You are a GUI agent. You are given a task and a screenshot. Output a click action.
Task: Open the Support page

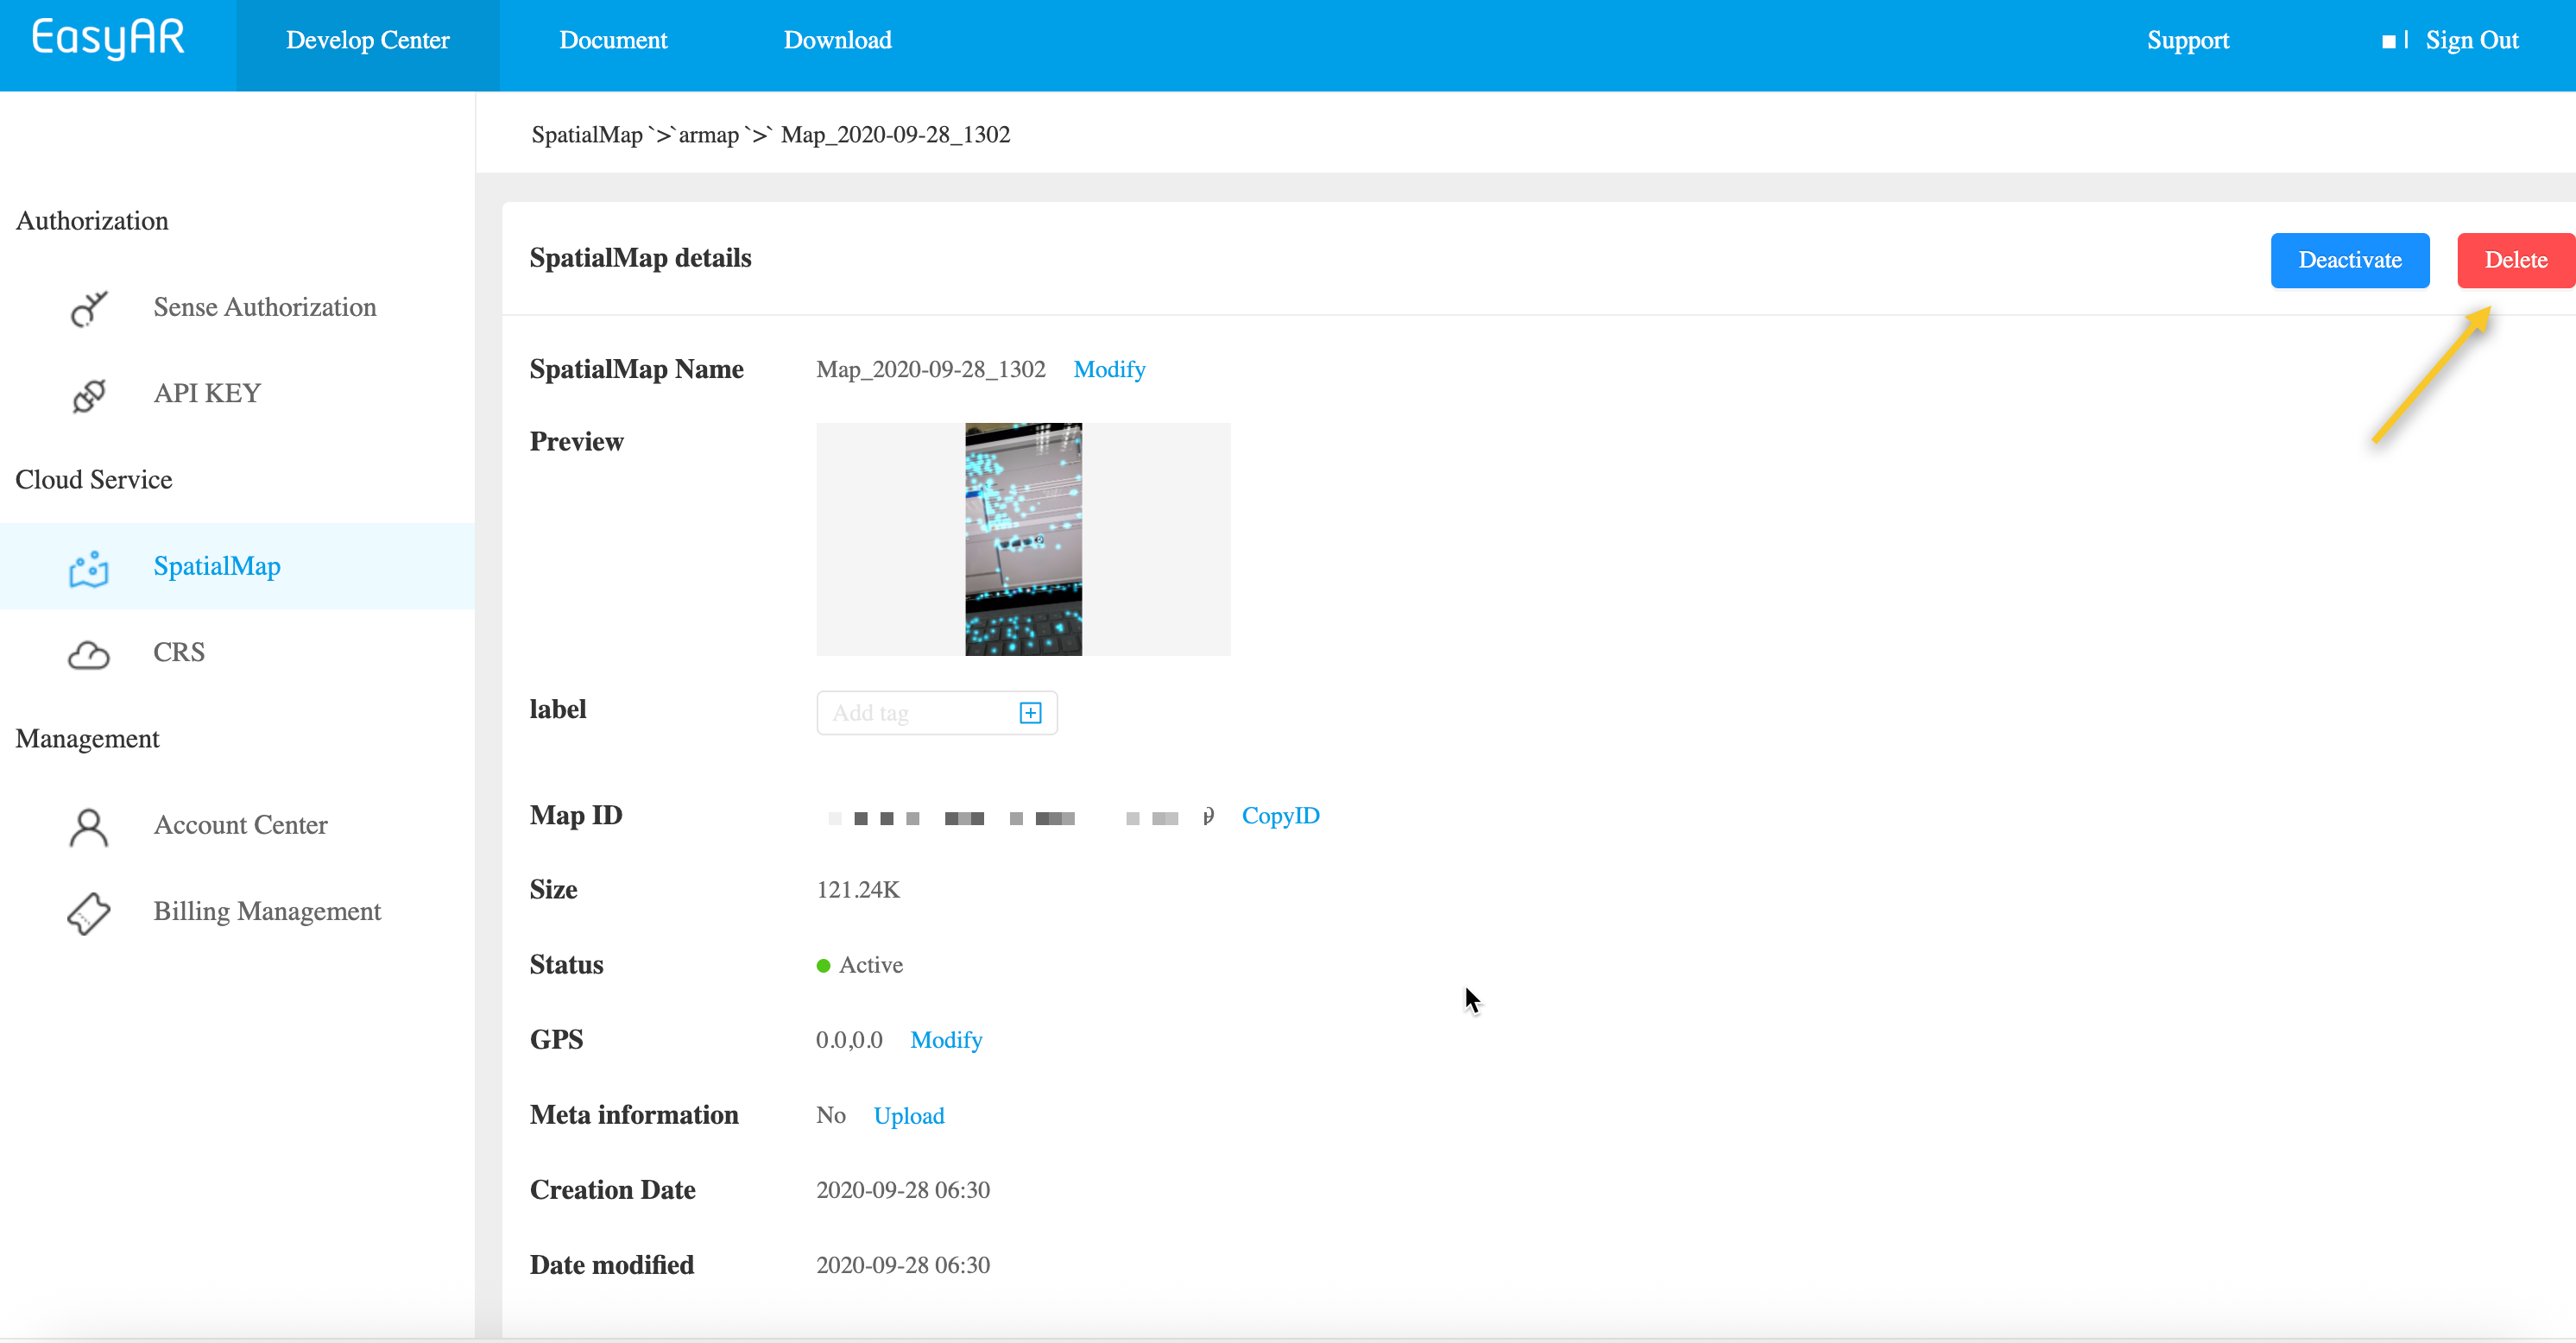click(x=2187, y=41)
